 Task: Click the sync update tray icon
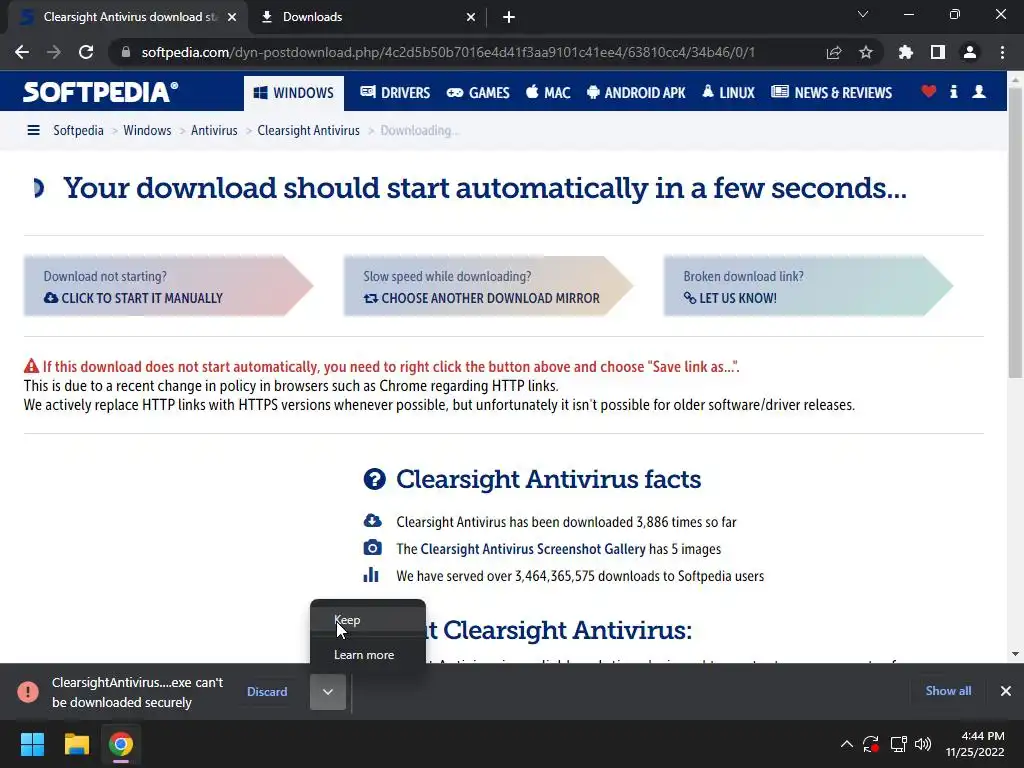point(871,744)
